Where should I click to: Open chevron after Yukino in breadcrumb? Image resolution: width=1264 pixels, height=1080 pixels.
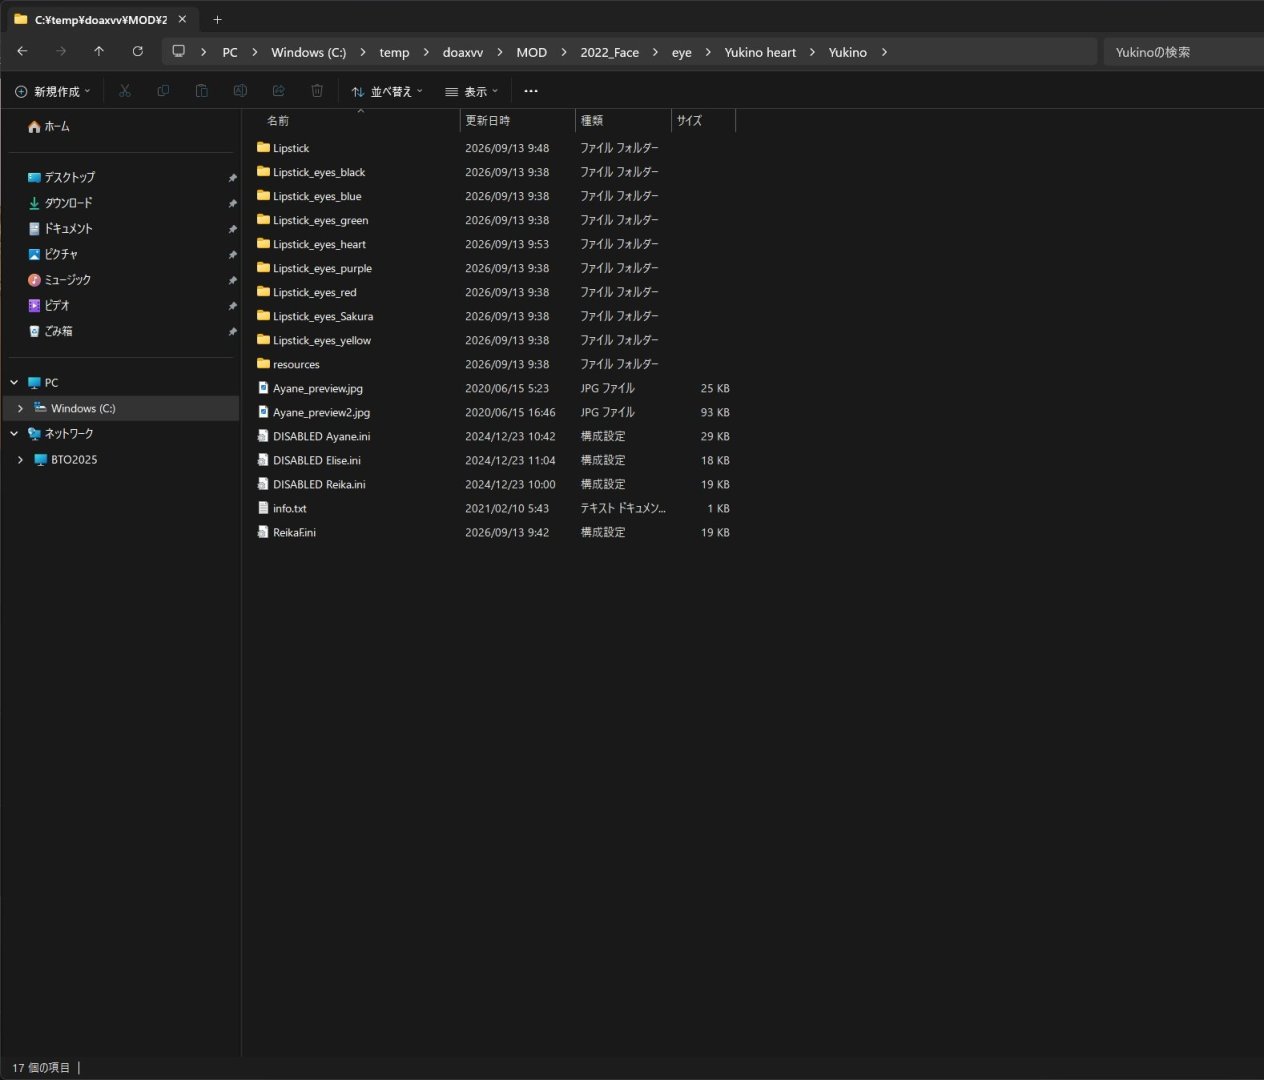[884, 52]
